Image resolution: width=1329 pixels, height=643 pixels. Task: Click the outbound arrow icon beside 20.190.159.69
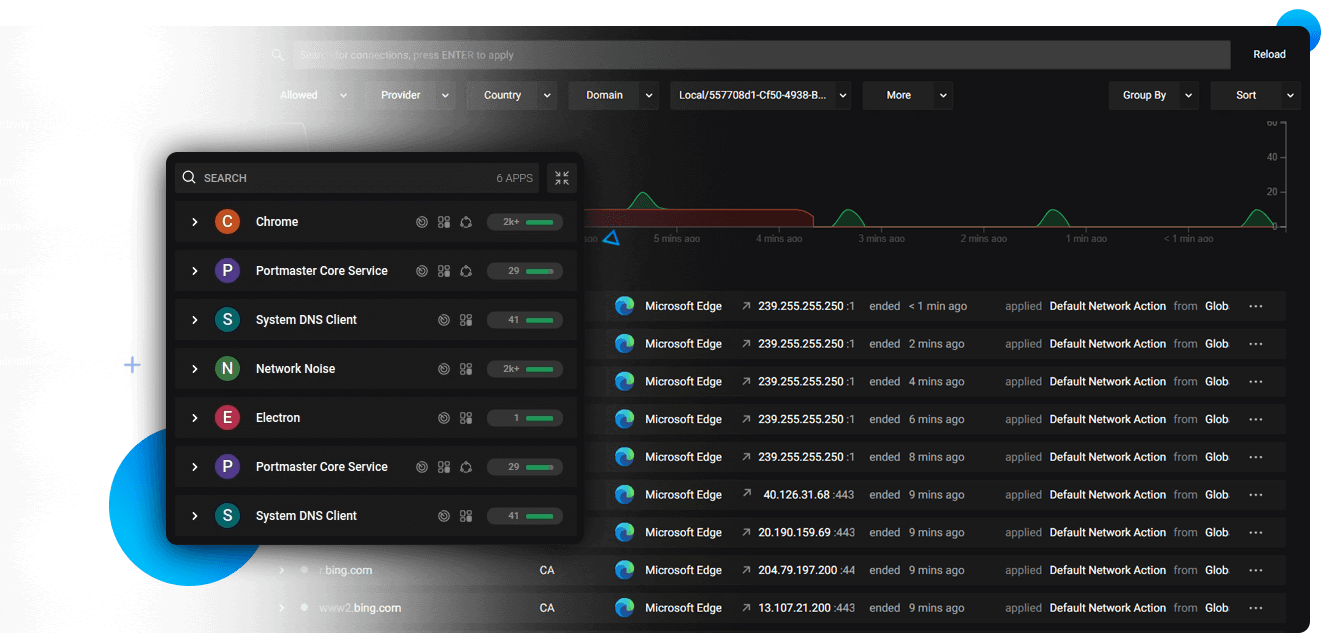(746, 532)
